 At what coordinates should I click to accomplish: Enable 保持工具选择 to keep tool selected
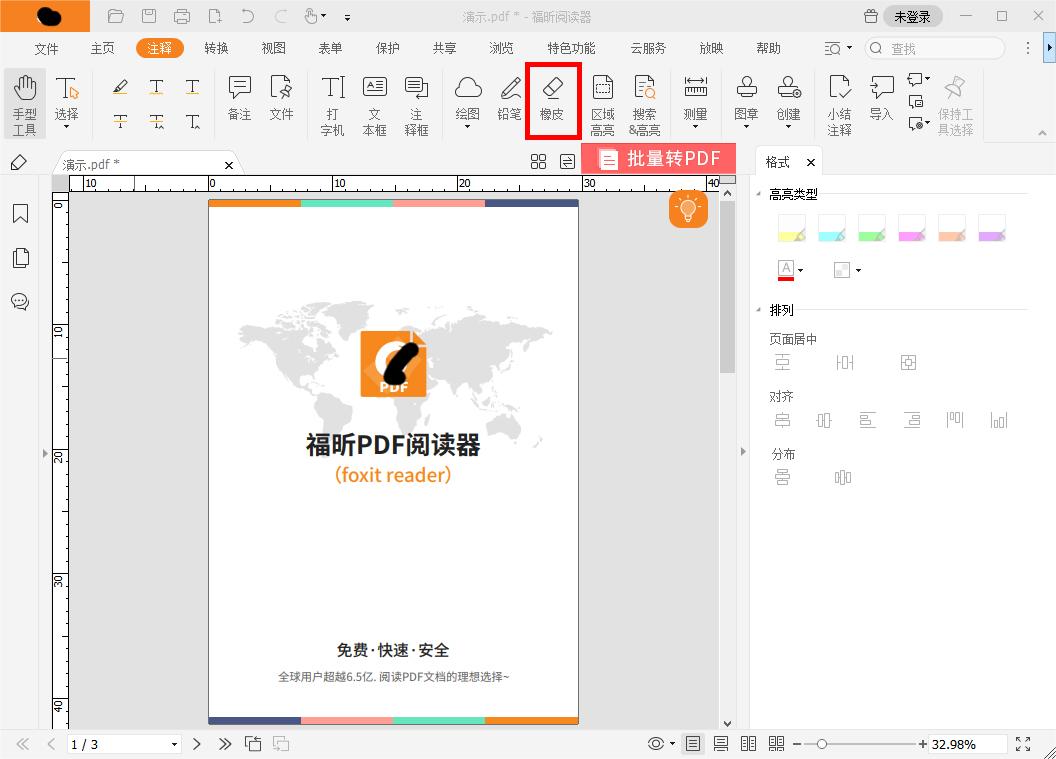pyautogui.click(x=955, y=100)
